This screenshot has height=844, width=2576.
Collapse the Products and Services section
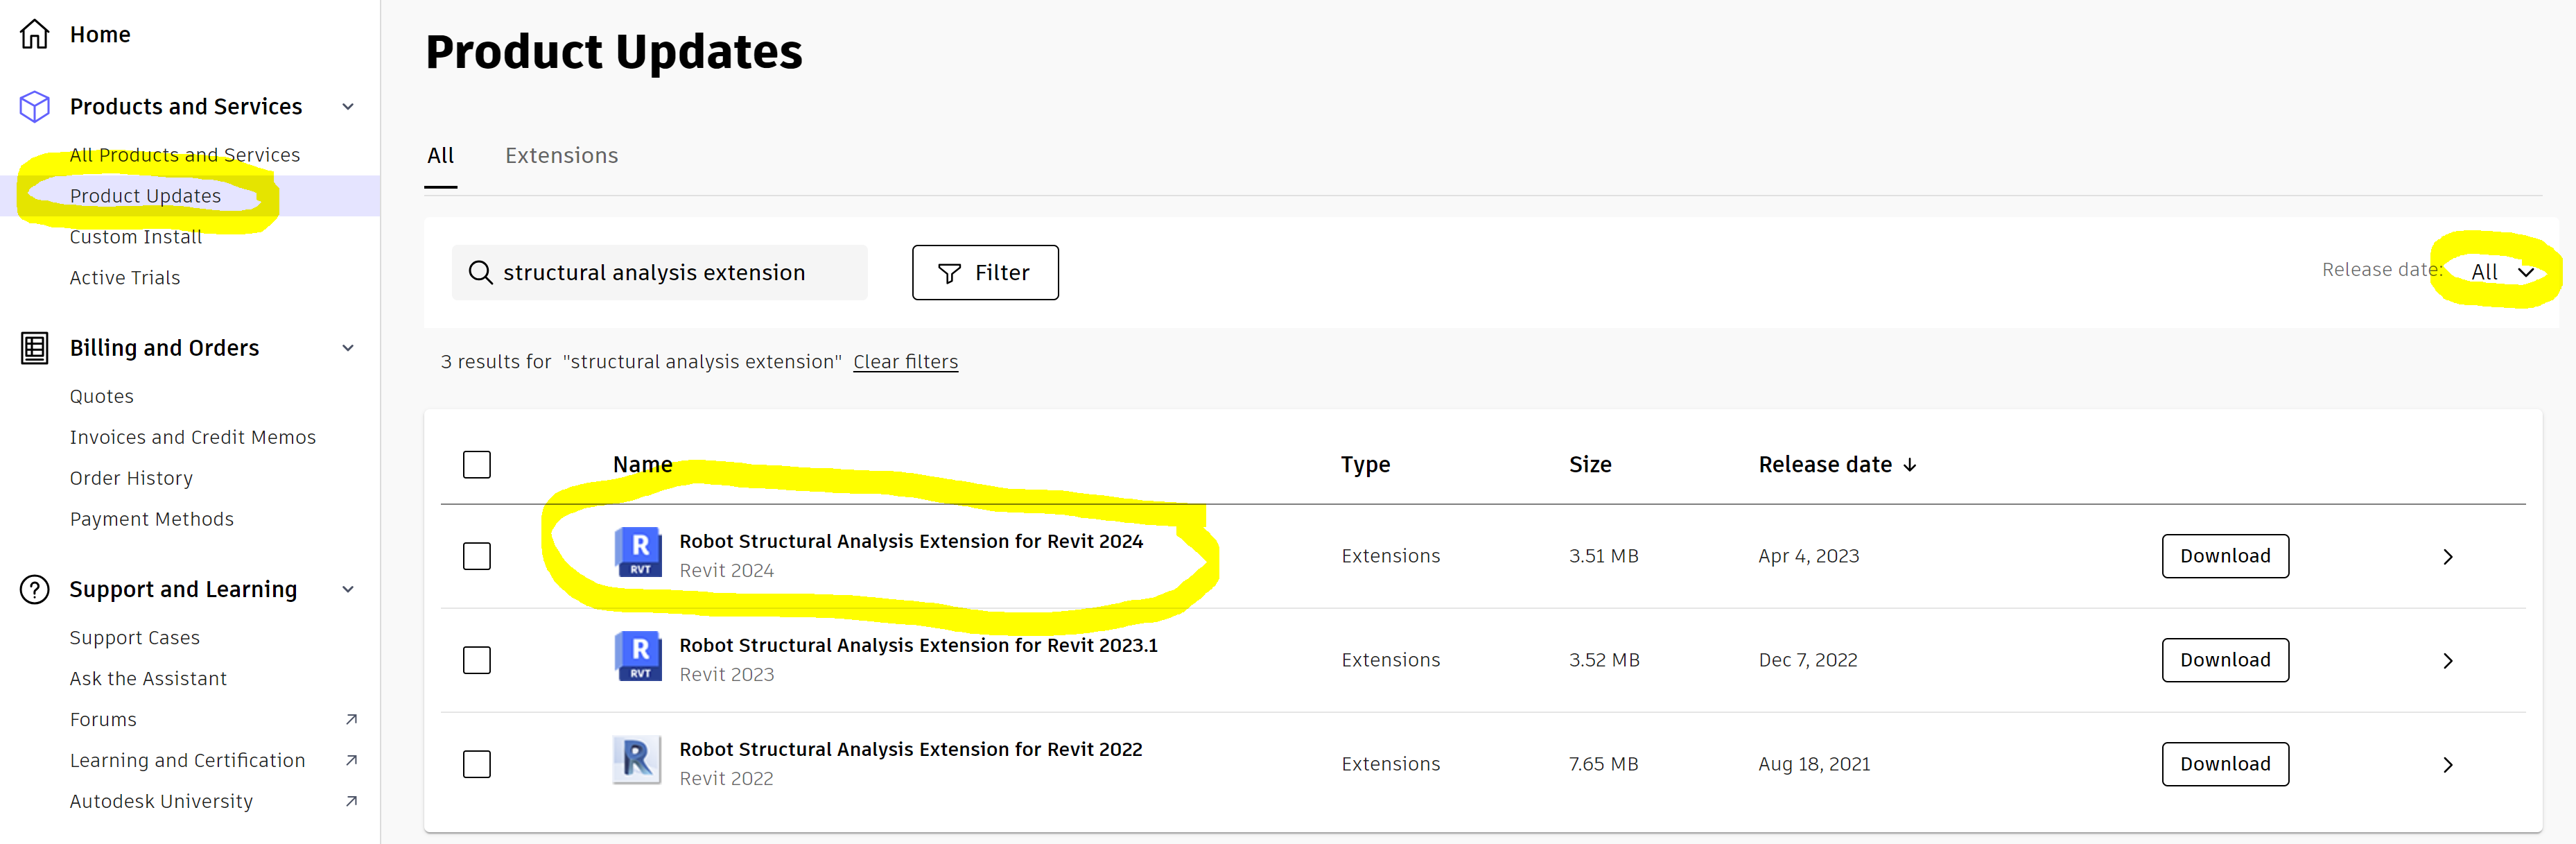(347, 106)
